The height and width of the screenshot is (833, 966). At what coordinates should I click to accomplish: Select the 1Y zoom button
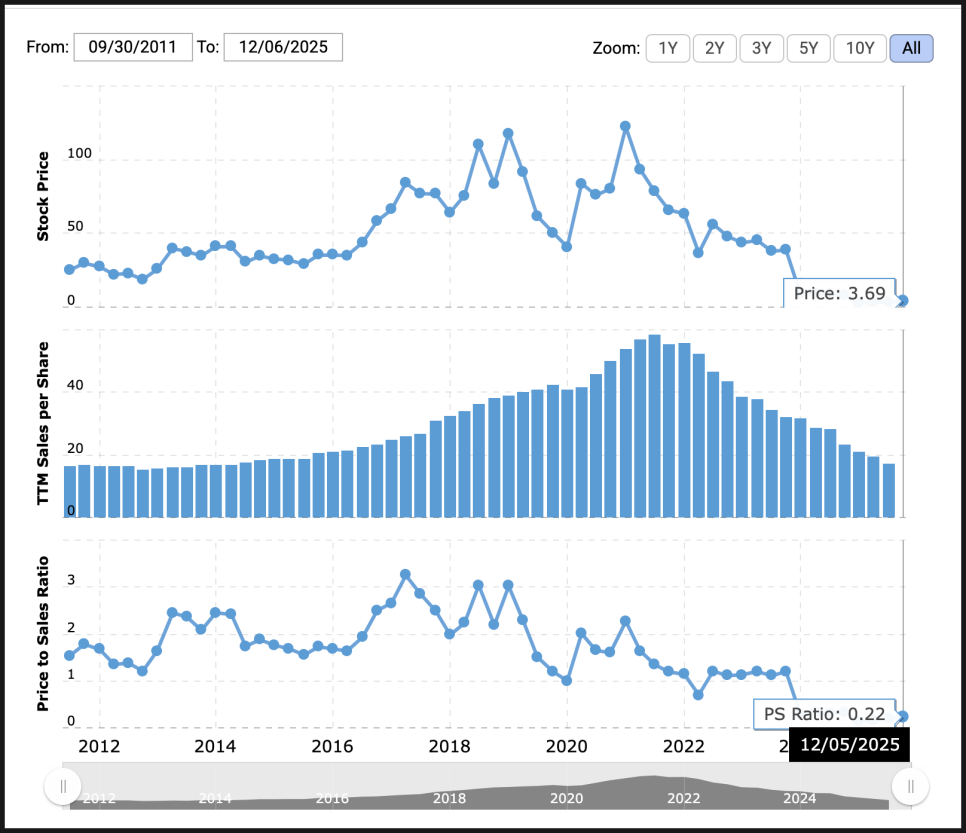(x=669, y=48)
